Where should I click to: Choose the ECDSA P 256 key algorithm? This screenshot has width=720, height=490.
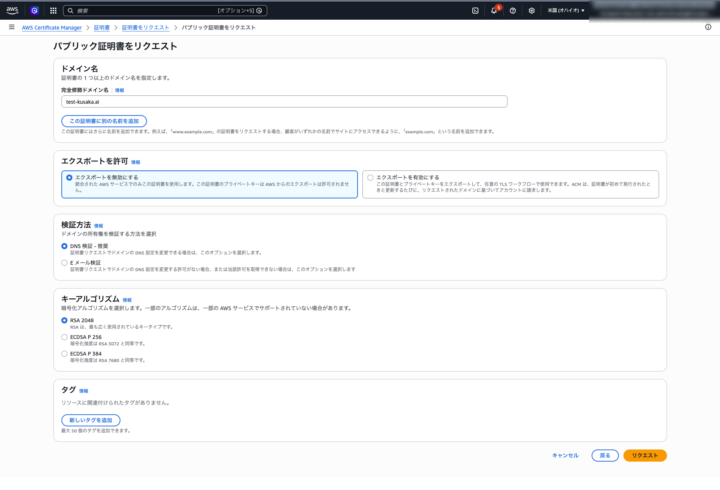65,337
